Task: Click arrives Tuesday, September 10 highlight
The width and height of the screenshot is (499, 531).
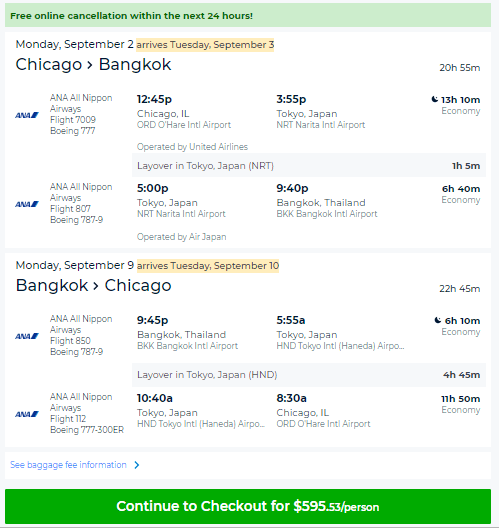Action: 208,266
